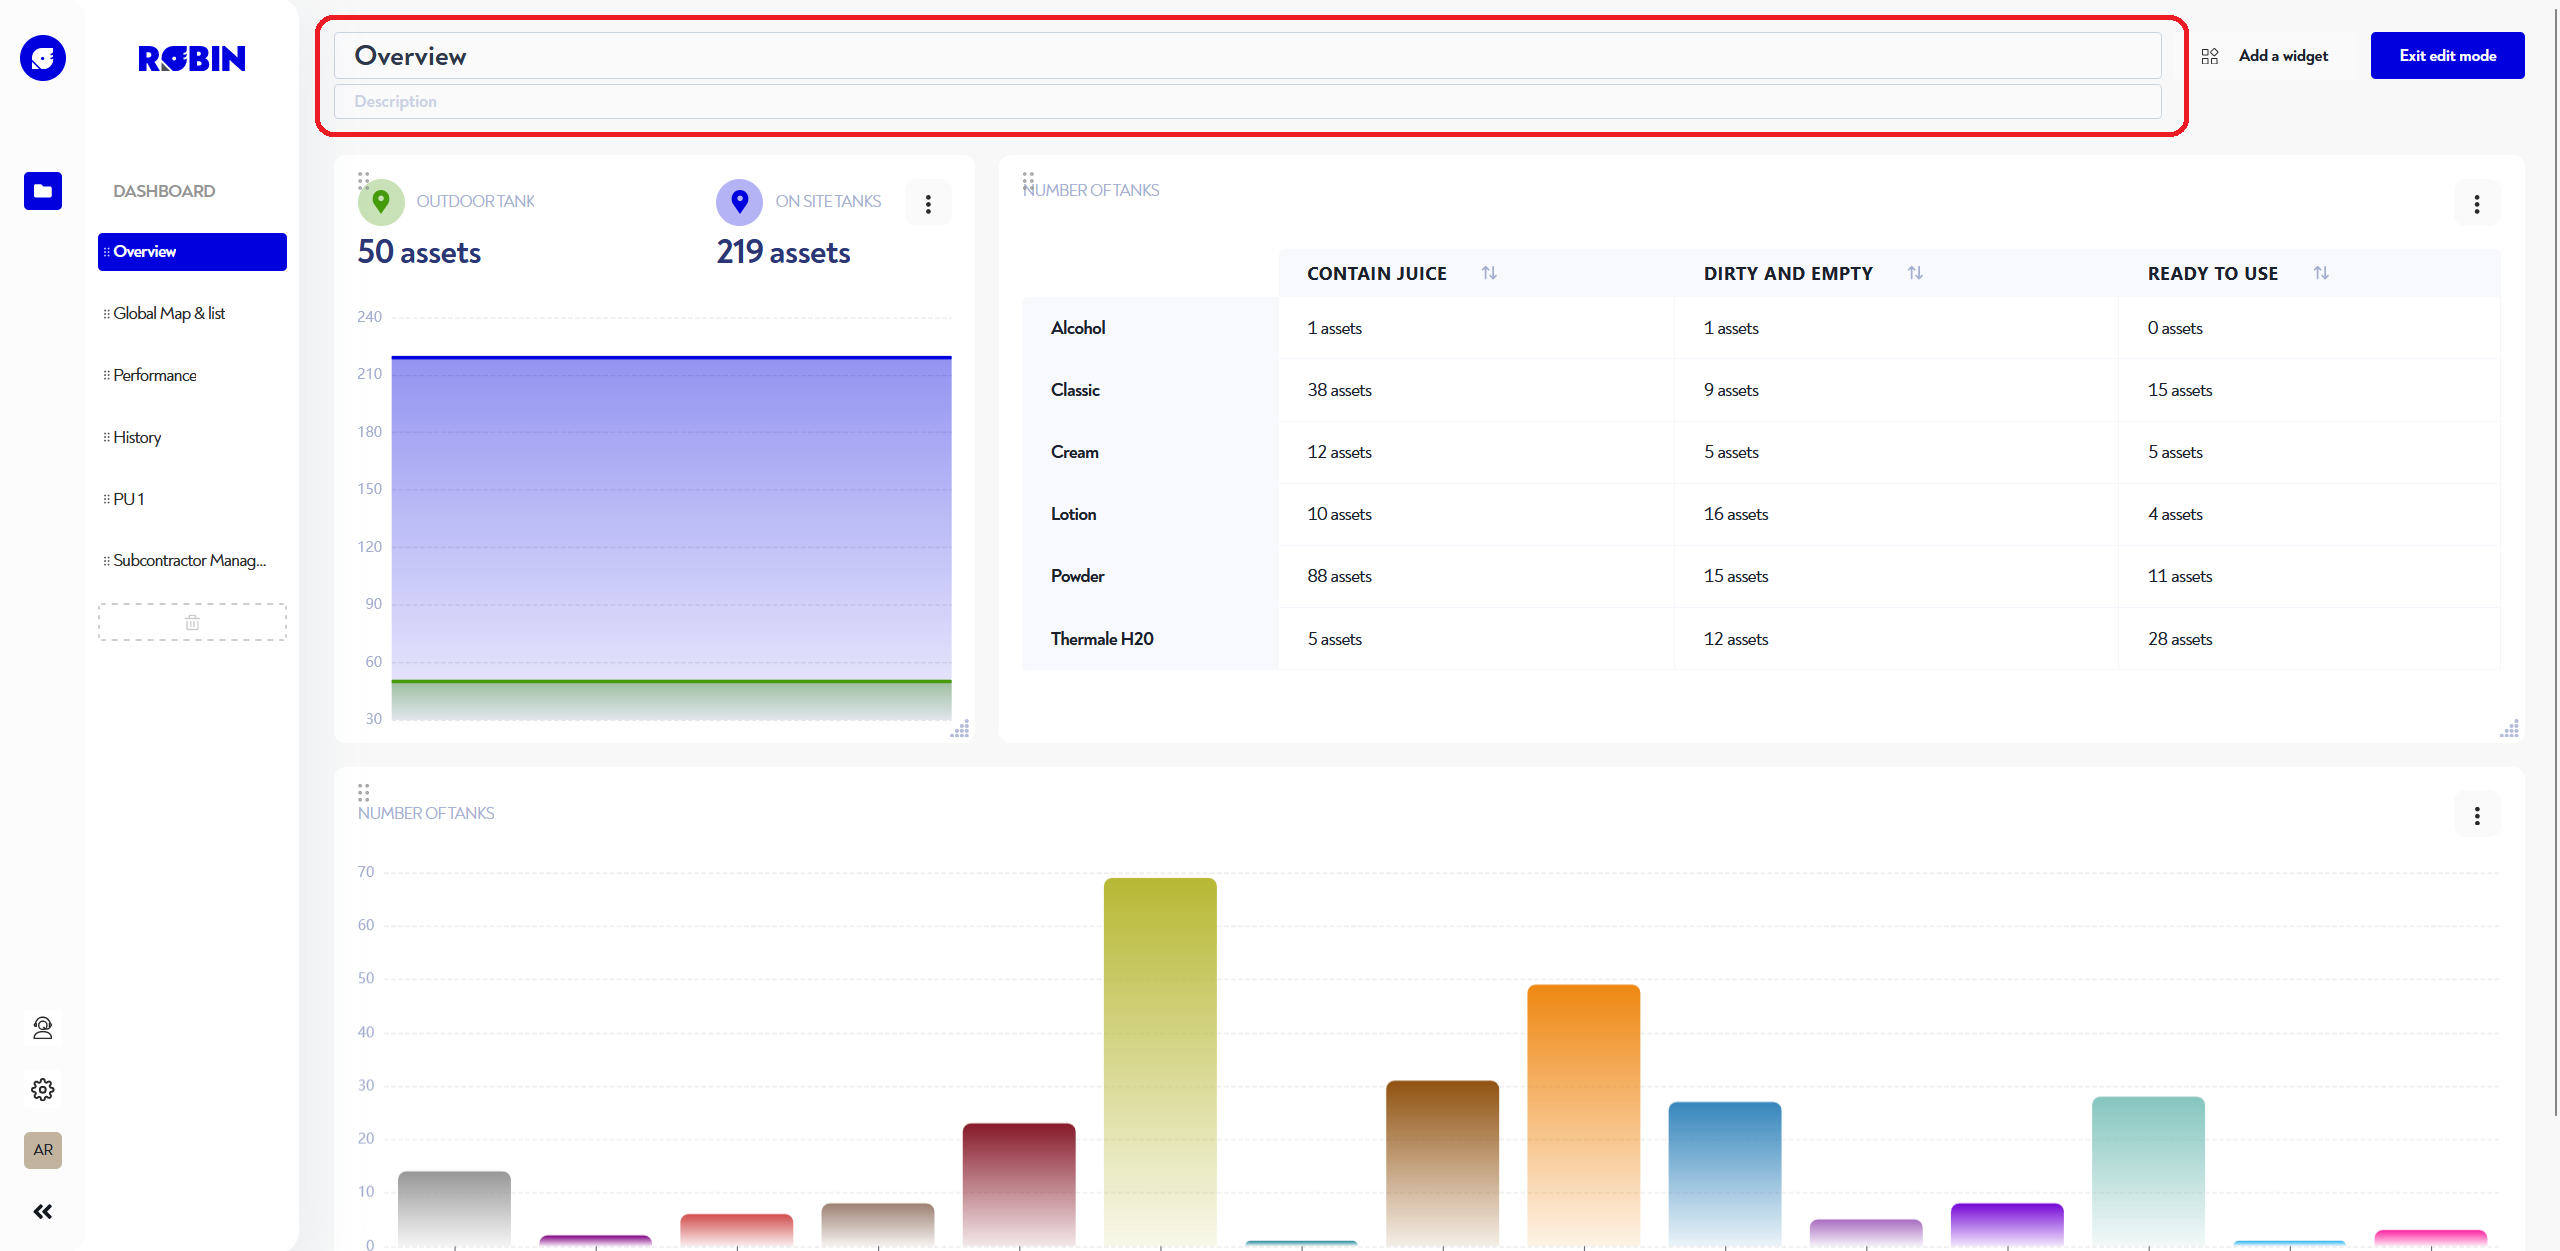Click the teal bar in the bar chart
Image resolution: width=2560 pixels, height=1251 pixels.
point(2148,1171)
